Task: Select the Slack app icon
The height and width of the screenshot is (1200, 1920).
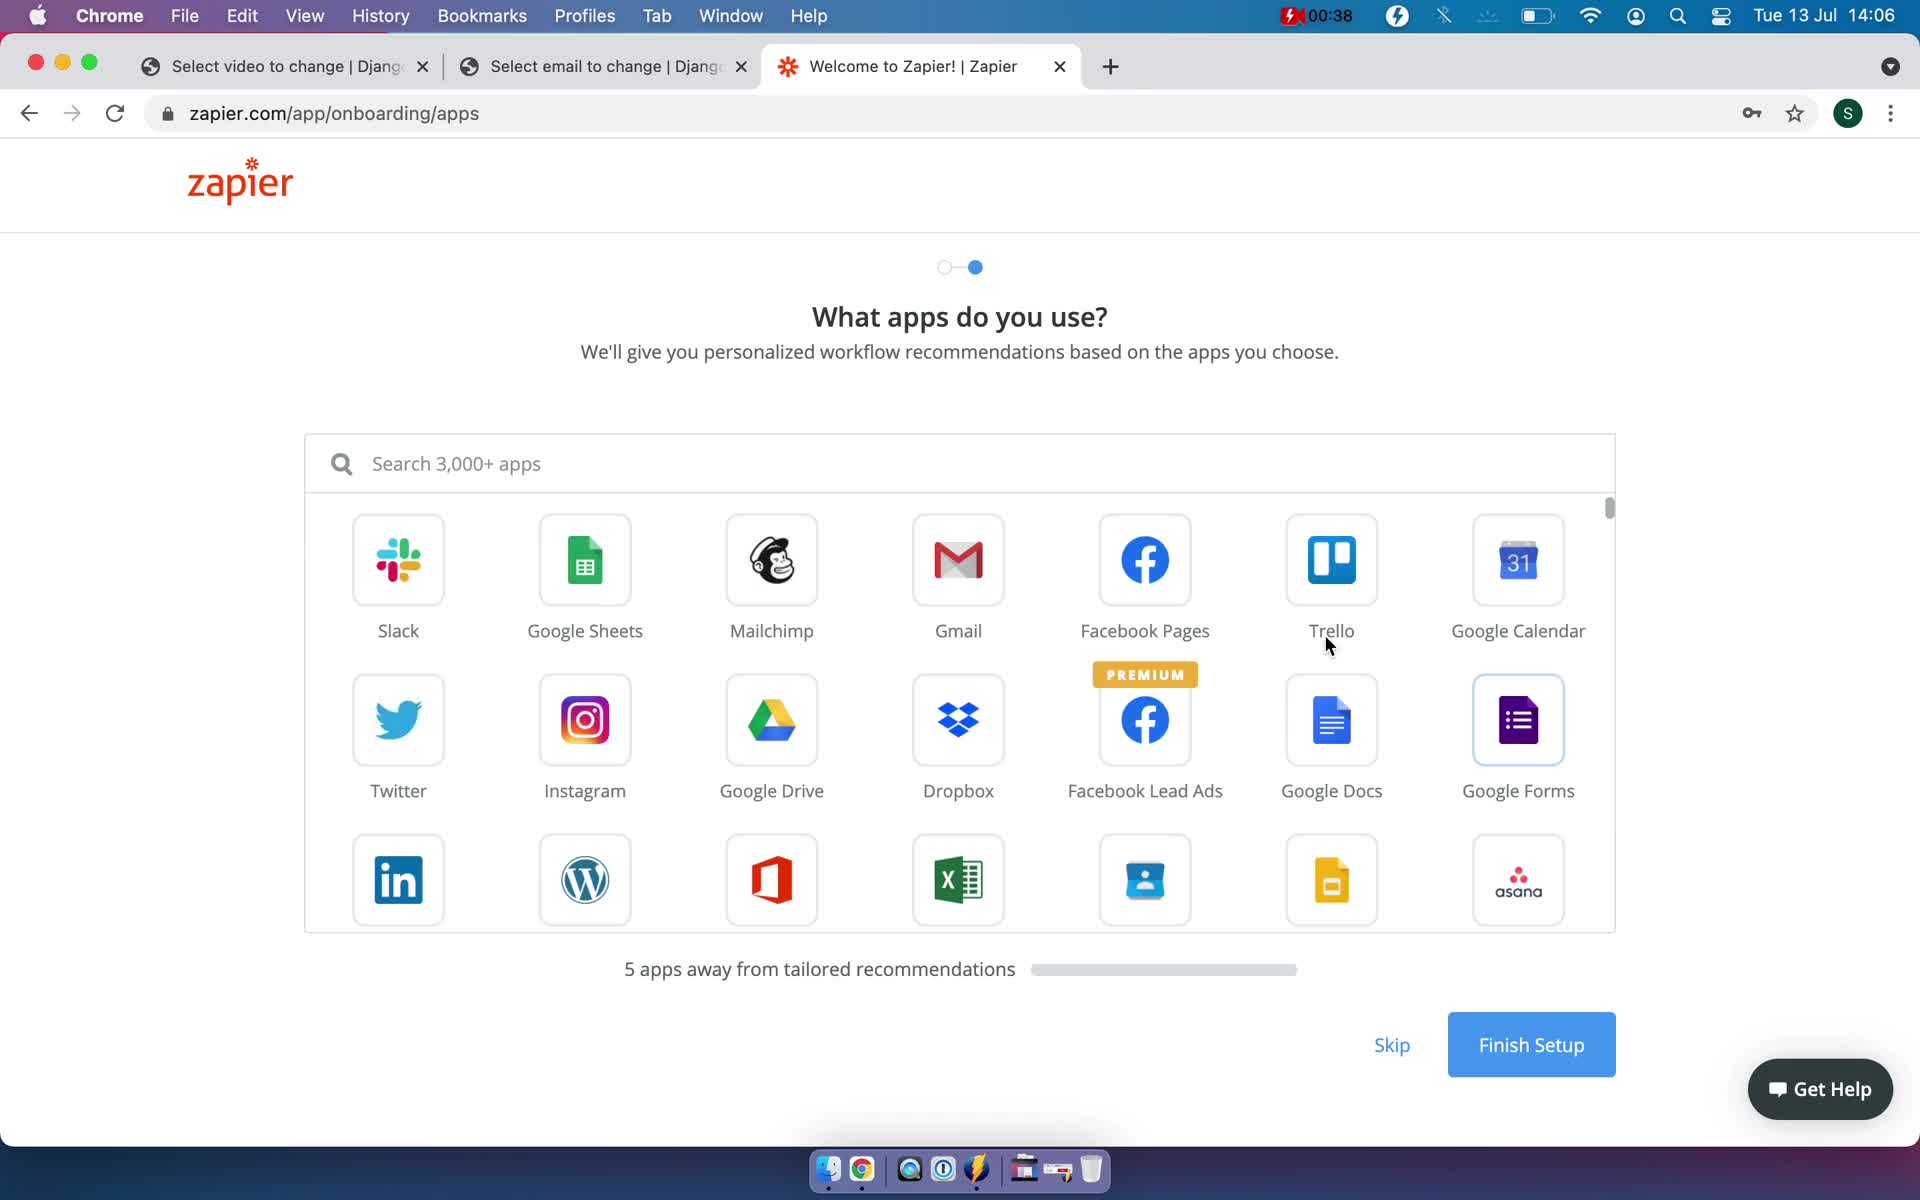Action: pyautogui.click(x=399, y=559)
